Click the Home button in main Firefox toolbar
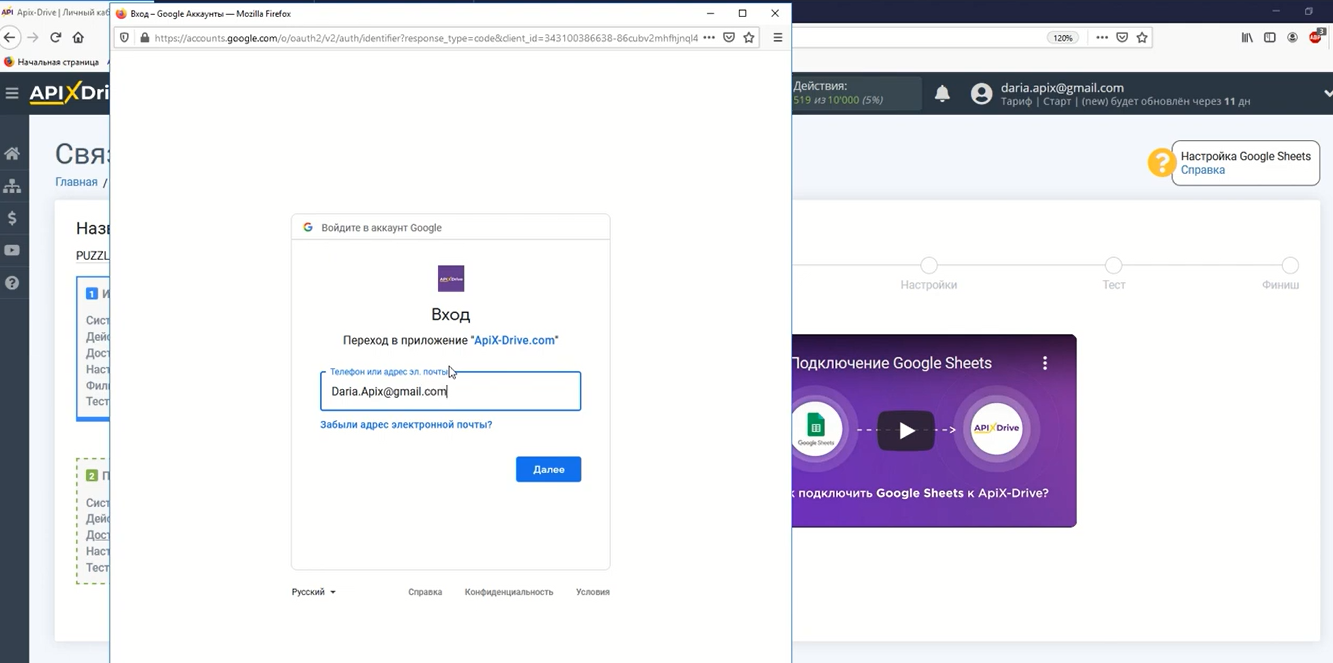 point(78,38)
